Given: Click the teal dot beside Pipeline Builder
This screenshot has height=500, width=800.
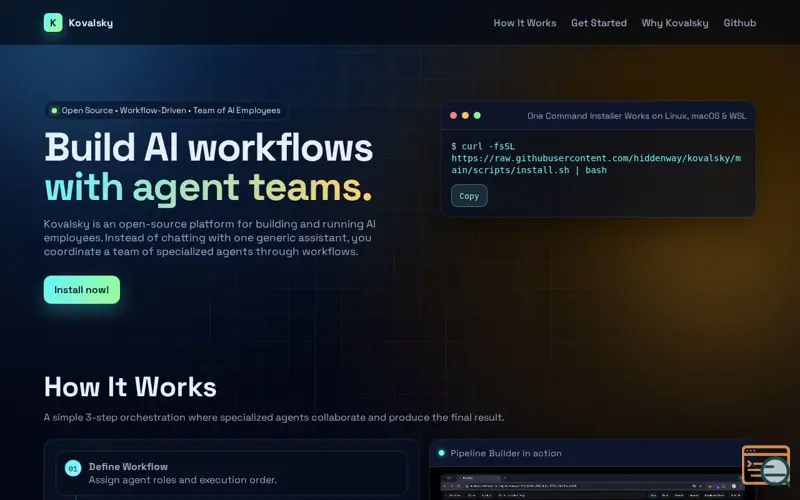Looking at the screenshot, I should (x=441, y=453).
